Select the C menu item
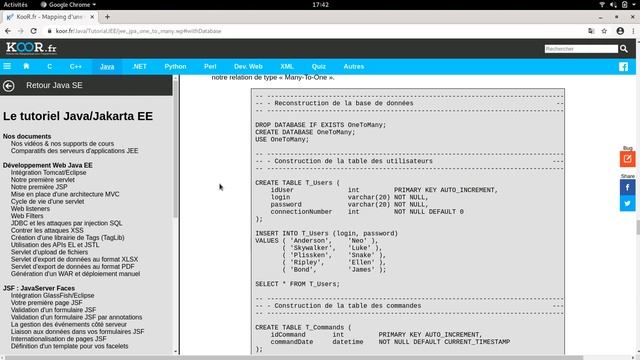 [49, 66]
